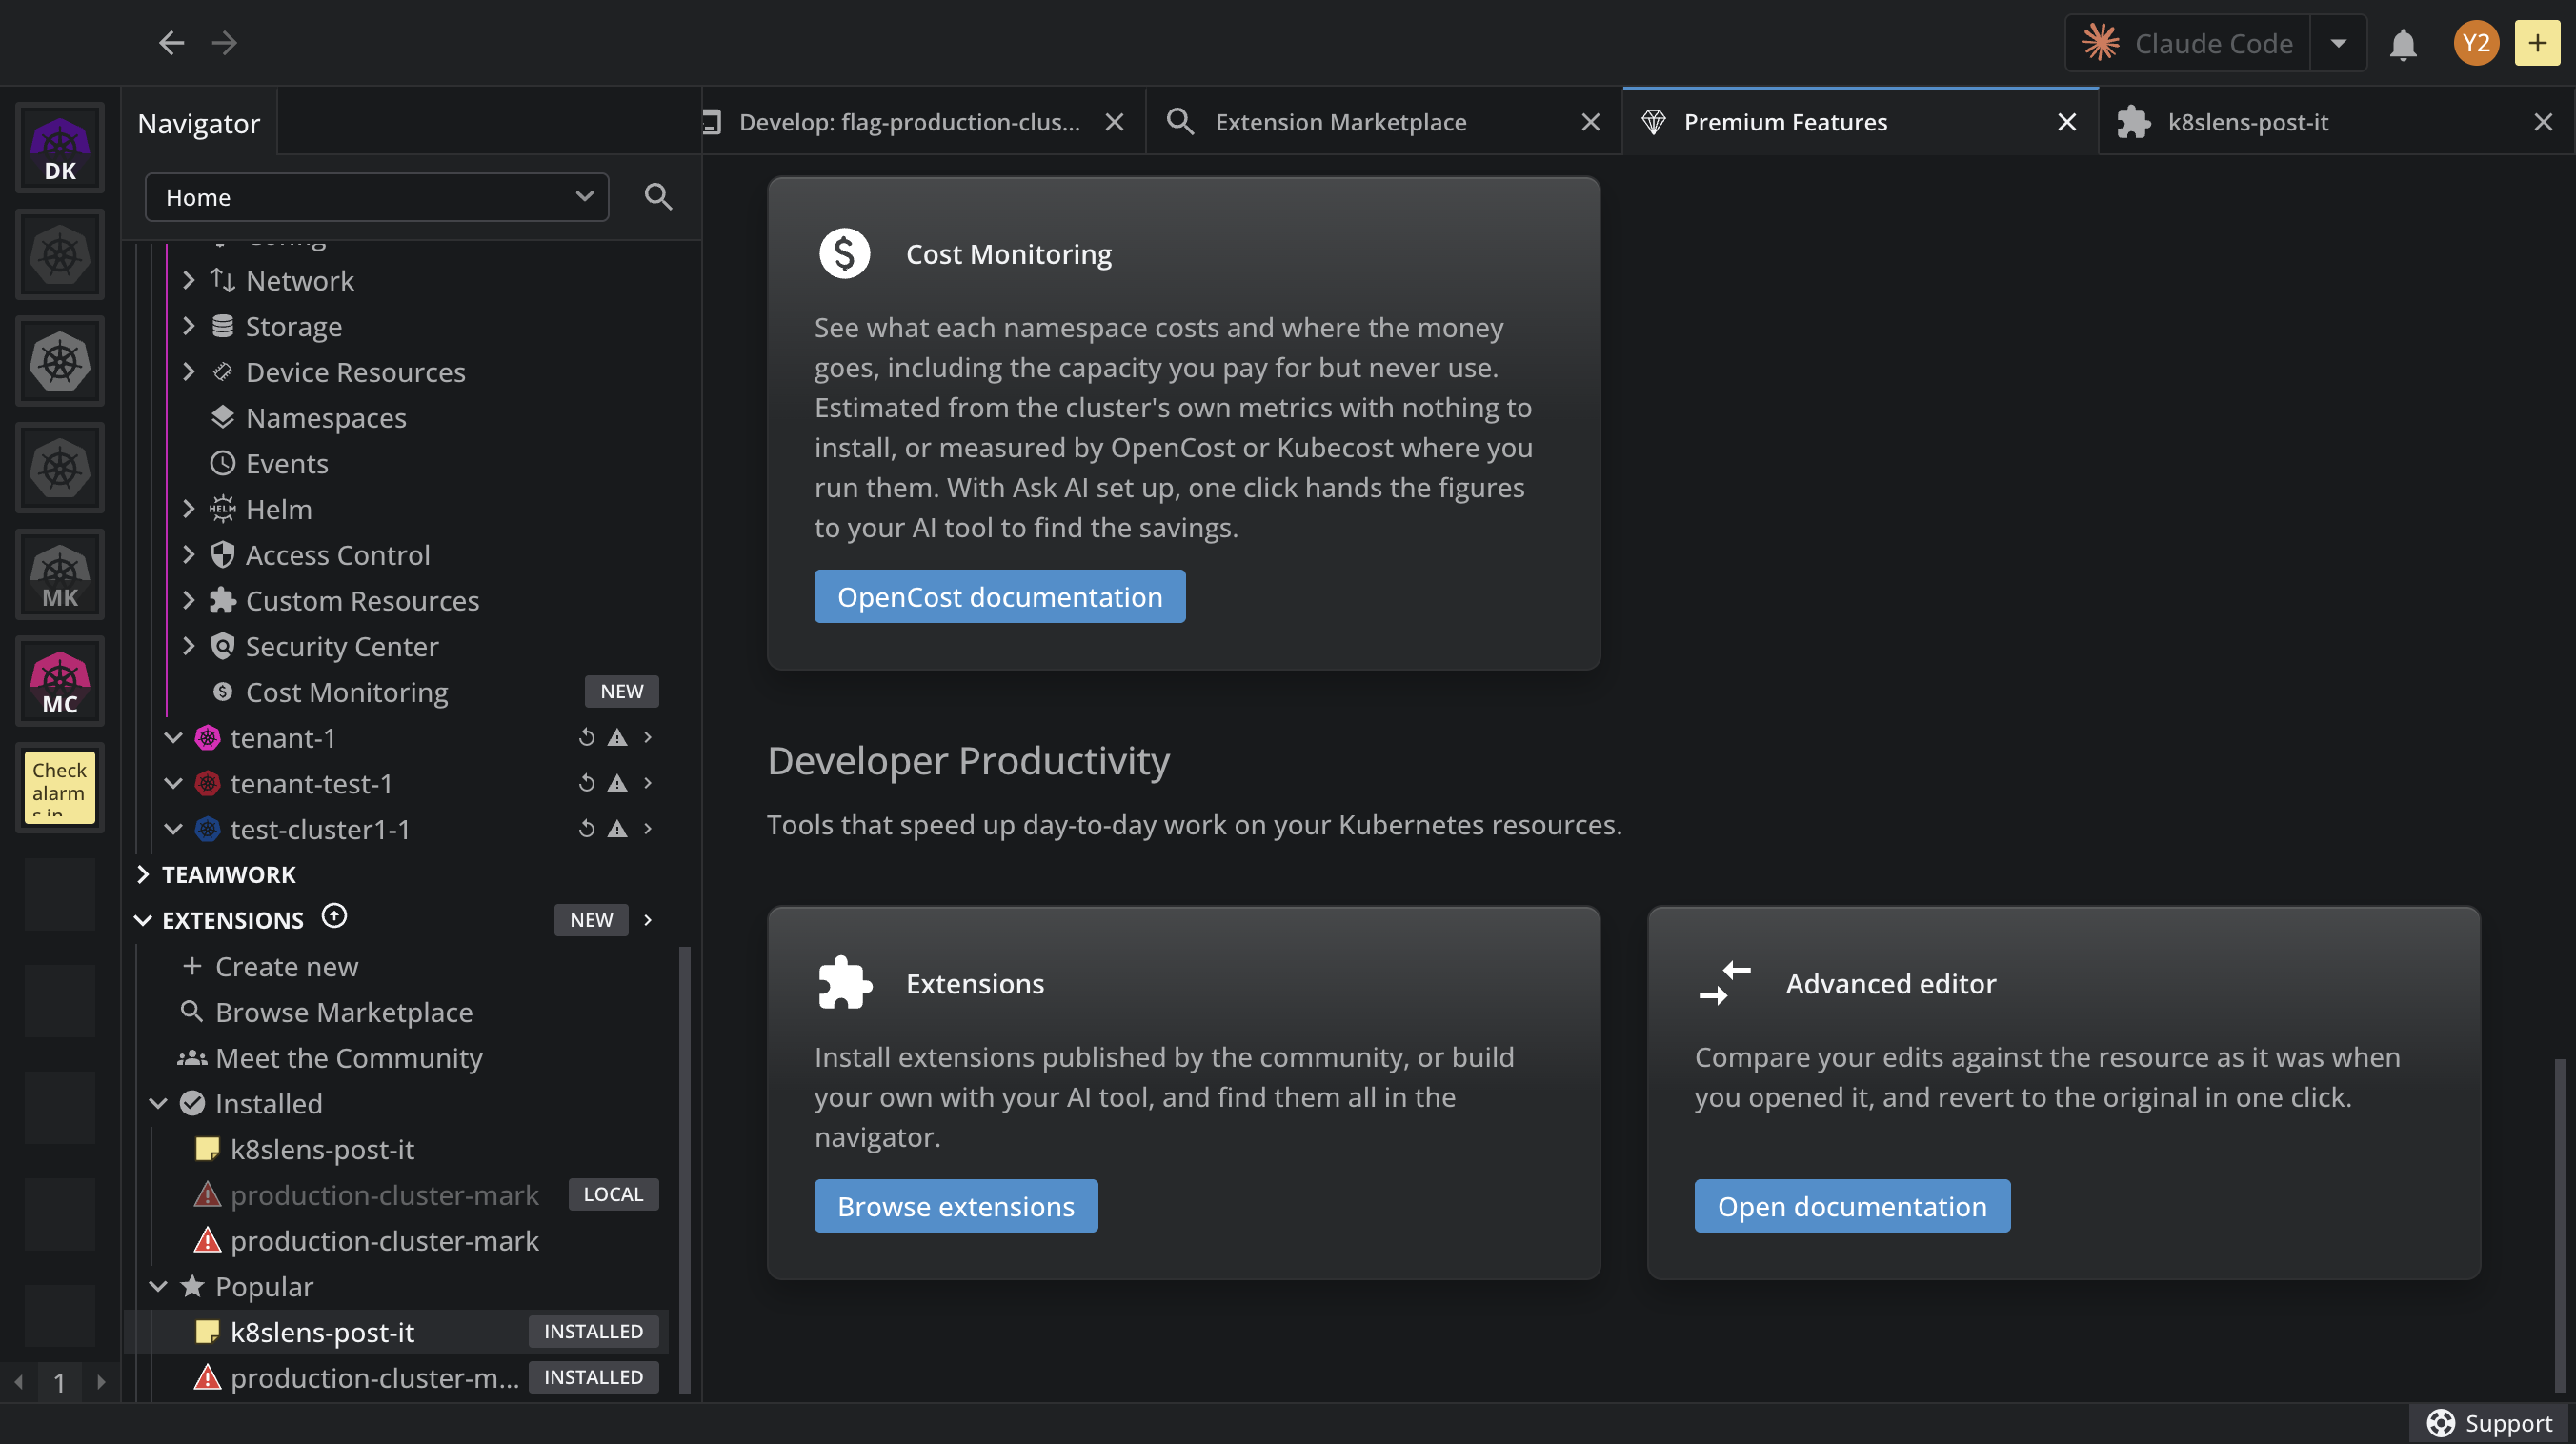Reconnect tenant-test-1 with the refresh icon
This screenshot has width=2576, height=1444.
click(x=587, y=783)
